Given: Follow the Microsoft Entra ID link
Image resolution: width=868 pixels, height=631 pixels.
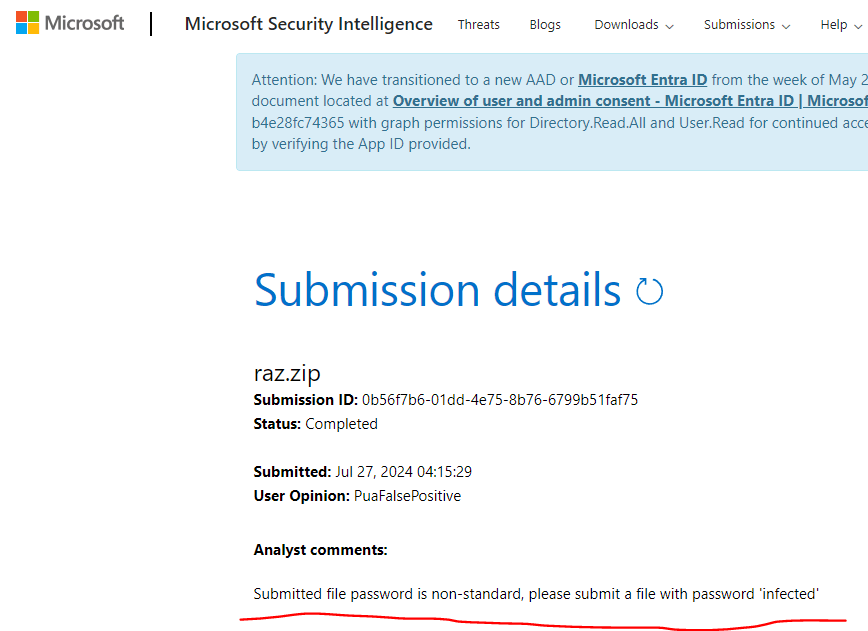Looking at the screenshot, I should (x=642, y=80).
